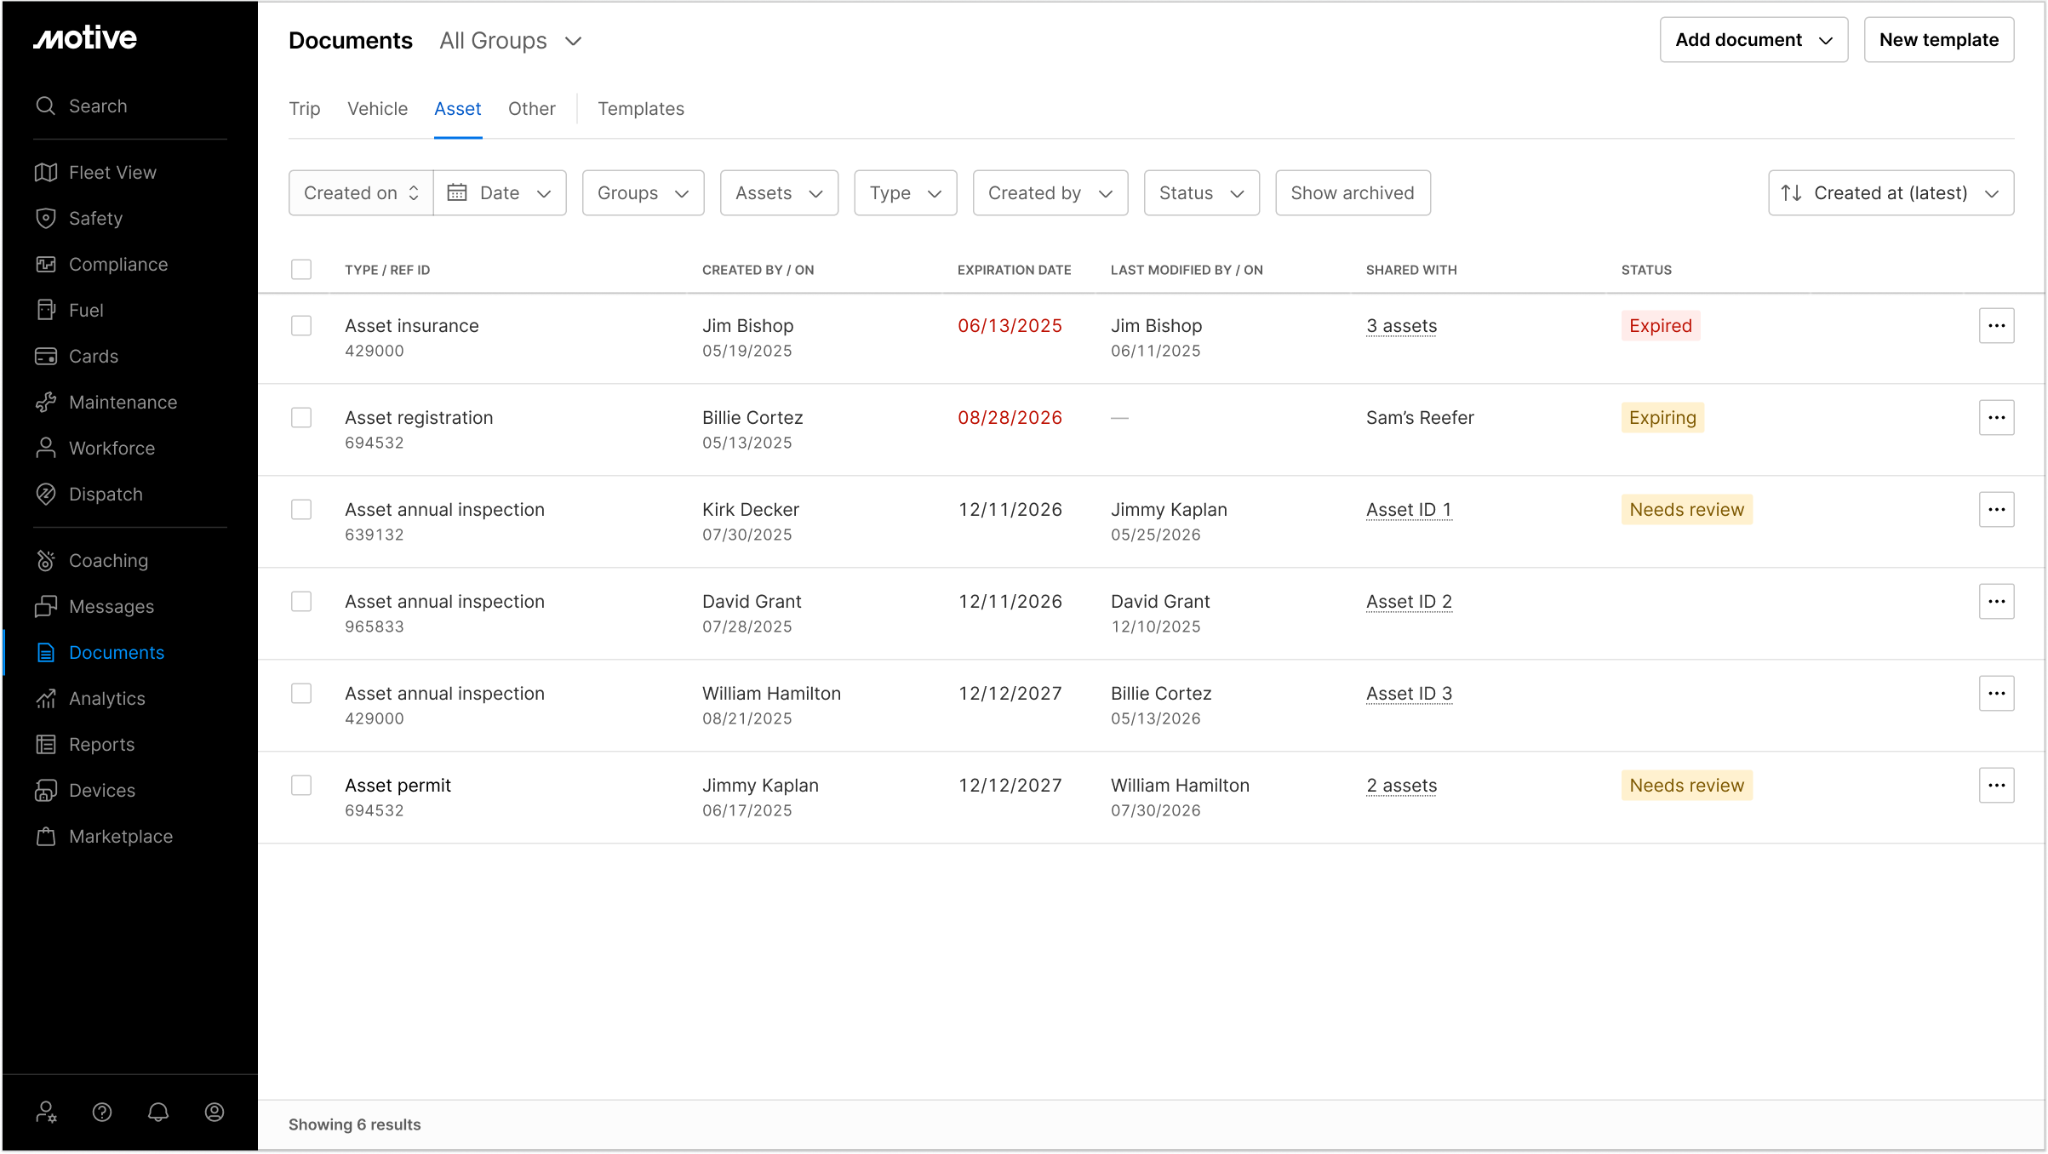Click the help question mark icon
Screen dimensions: 2048x1154
click(102, 1112)
